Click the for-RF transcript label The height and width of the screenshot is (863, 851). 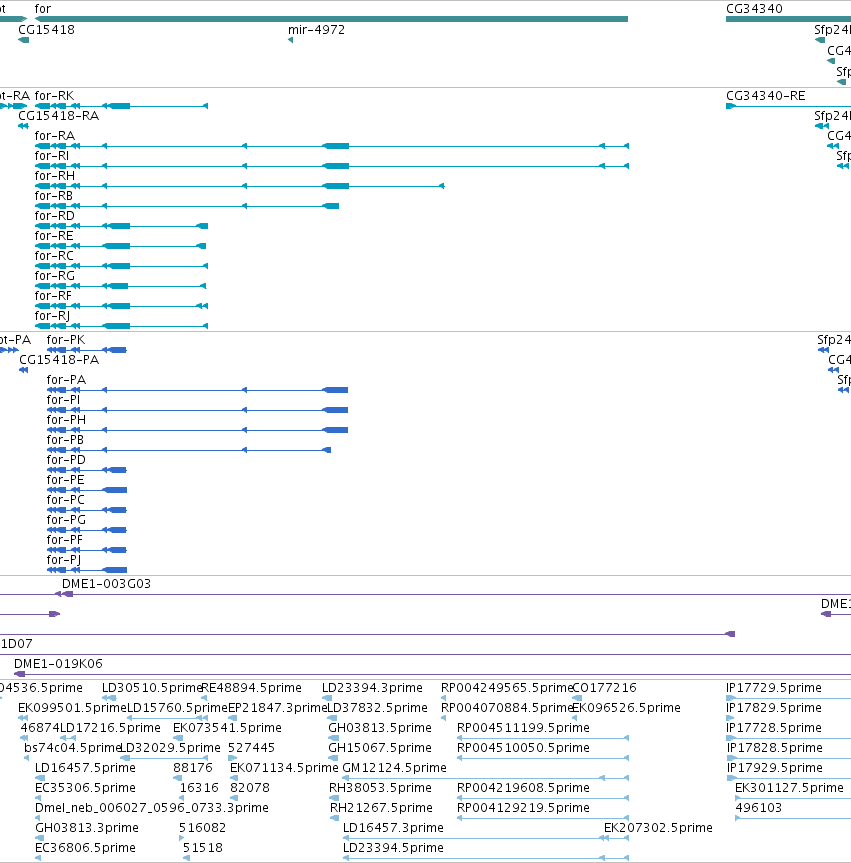tap(53, 296)
